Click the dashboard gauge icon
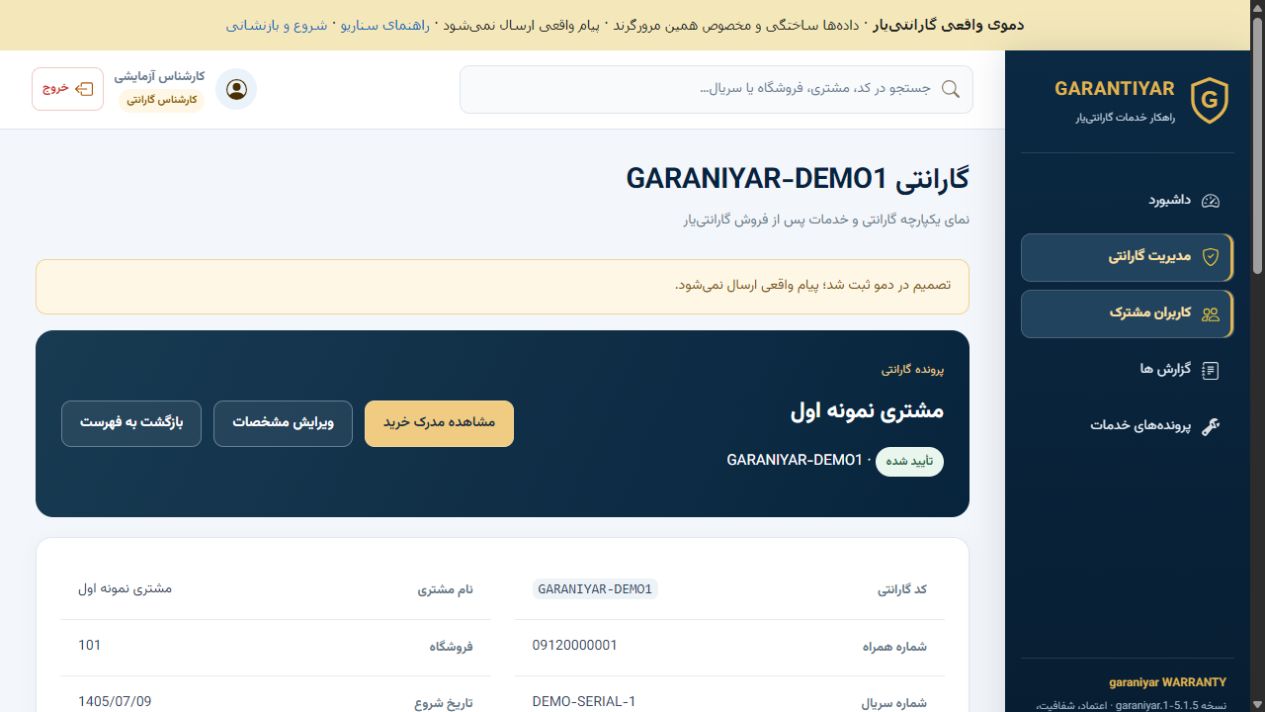The height and width of the screenshot is (712, 1265). pos(1210,201)
